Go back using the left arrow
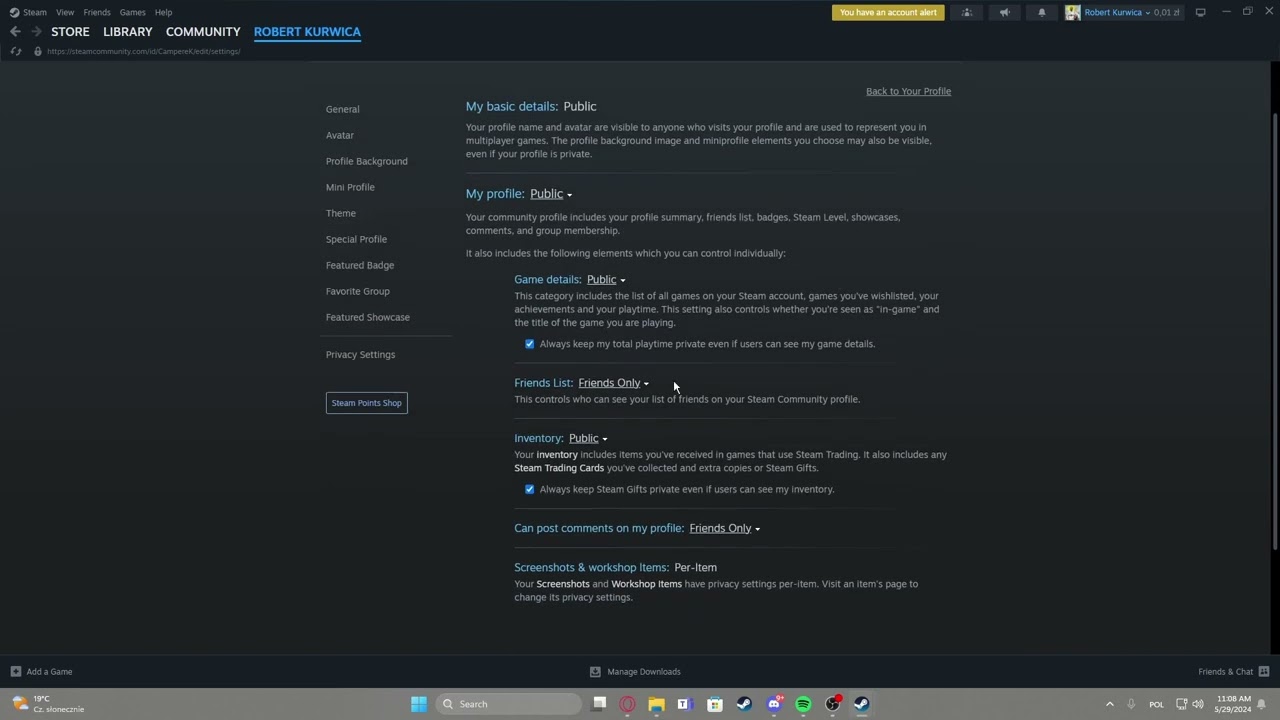 click(x=15, y=32)
